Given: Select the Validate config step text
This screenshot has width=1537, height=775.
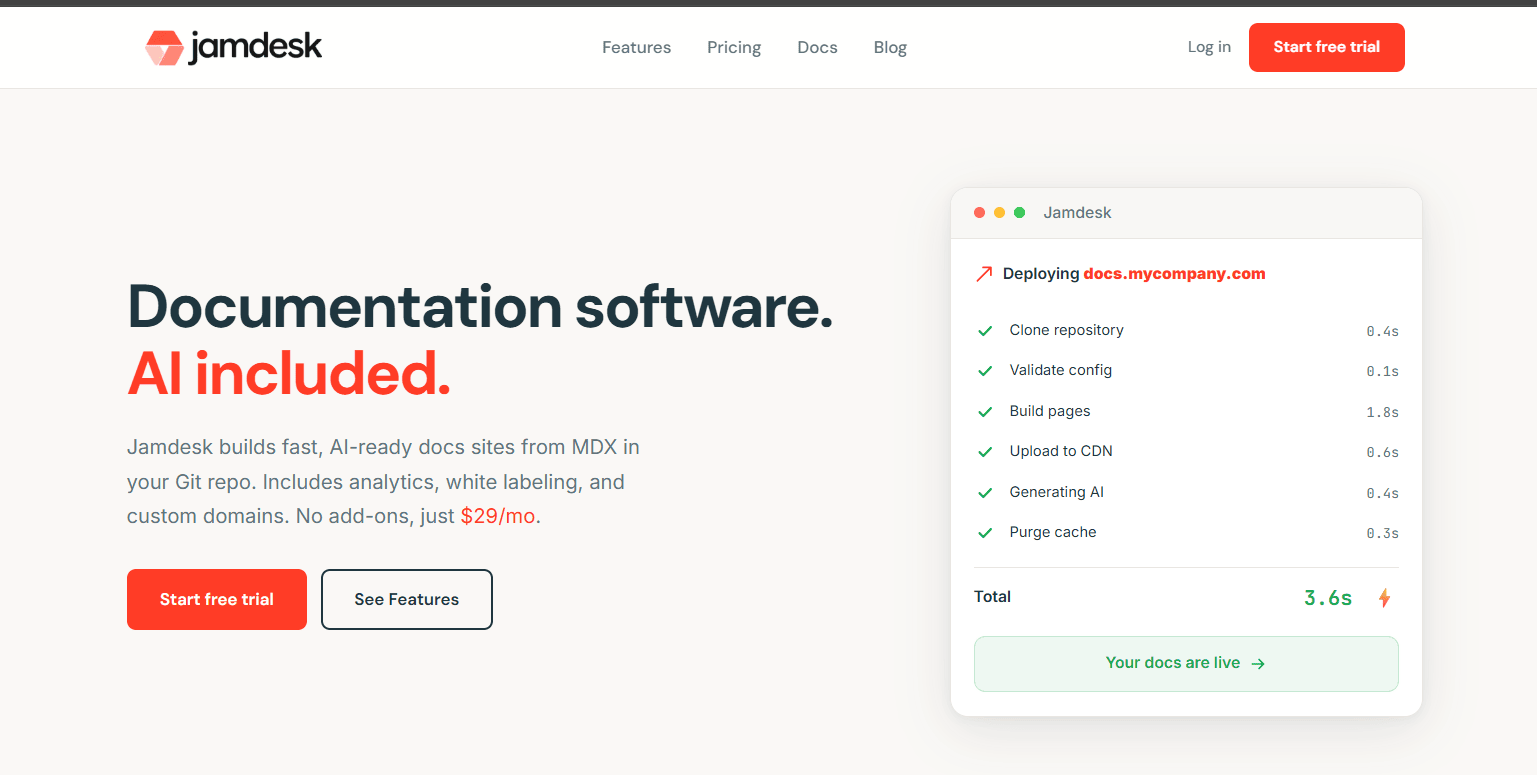Looking at the screenshot, I should (x=1060, y=370).
